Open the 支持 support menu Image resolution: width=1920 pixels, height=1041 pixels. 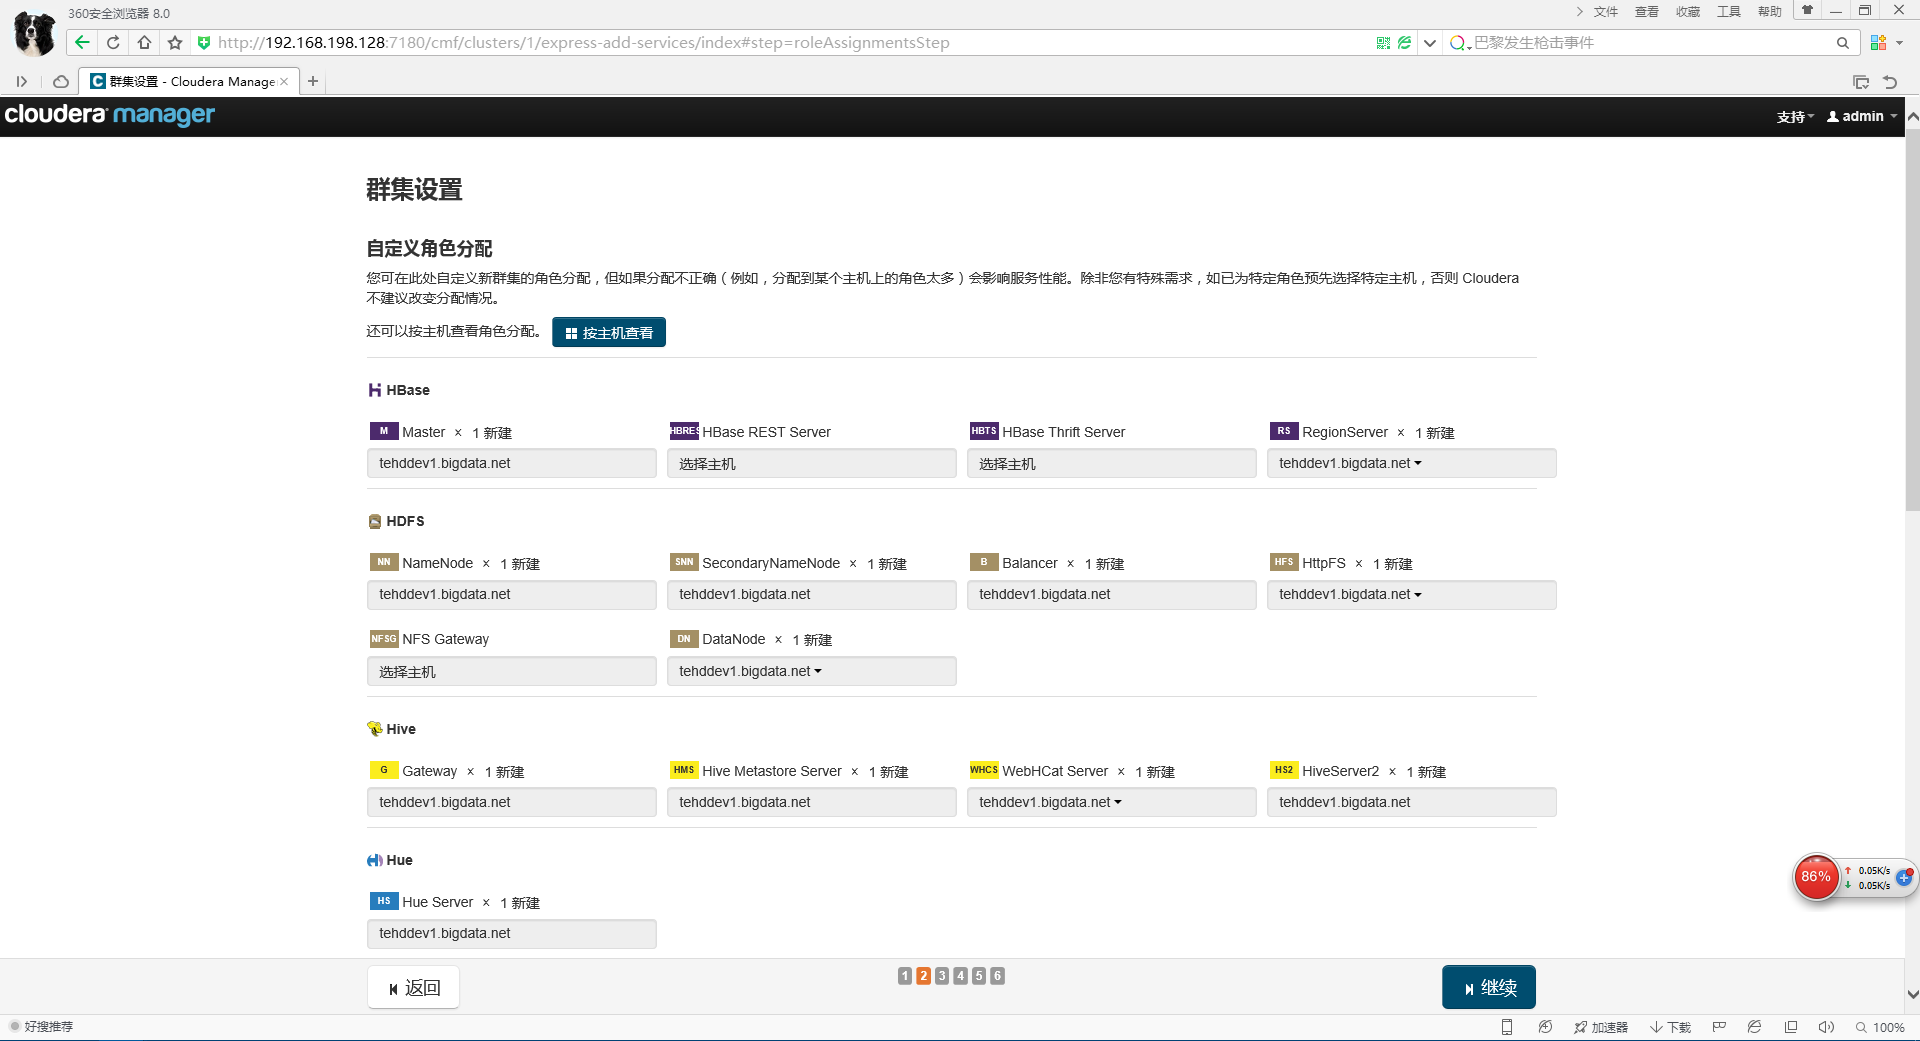point(1795,116)
